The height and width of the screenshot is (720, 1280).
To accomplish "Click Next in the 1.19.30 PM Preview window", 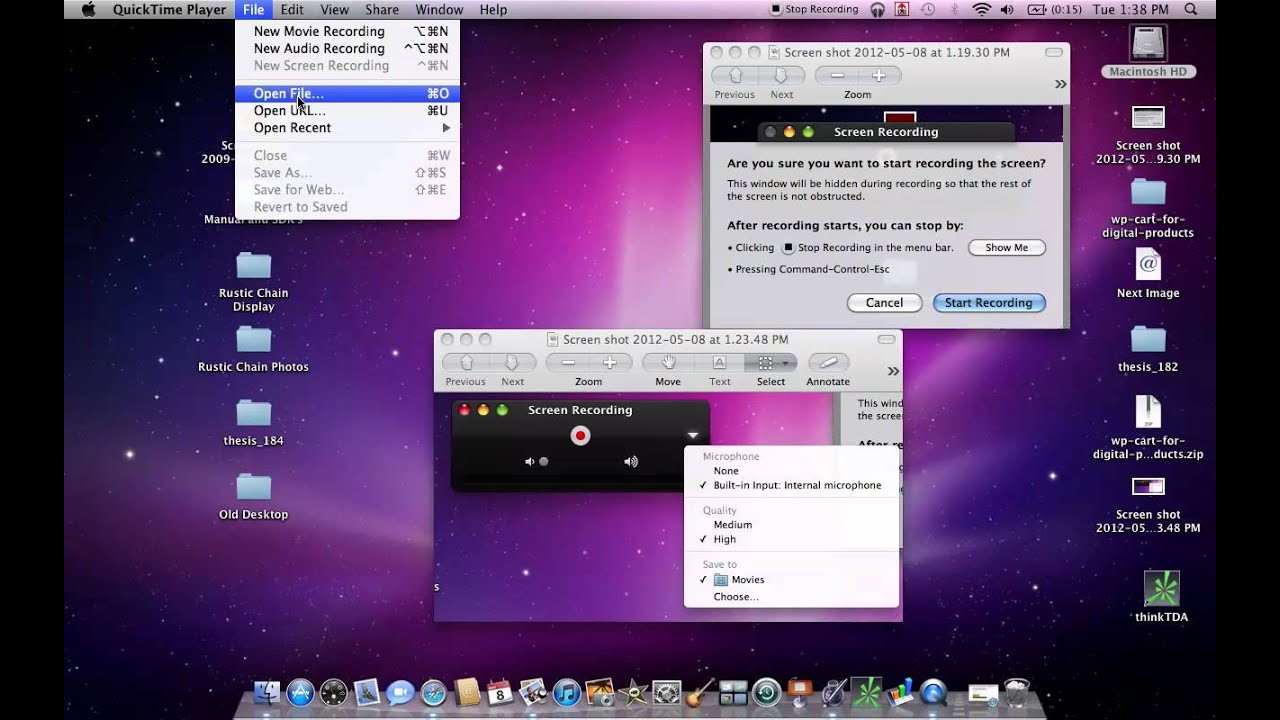I will [782, 76].
